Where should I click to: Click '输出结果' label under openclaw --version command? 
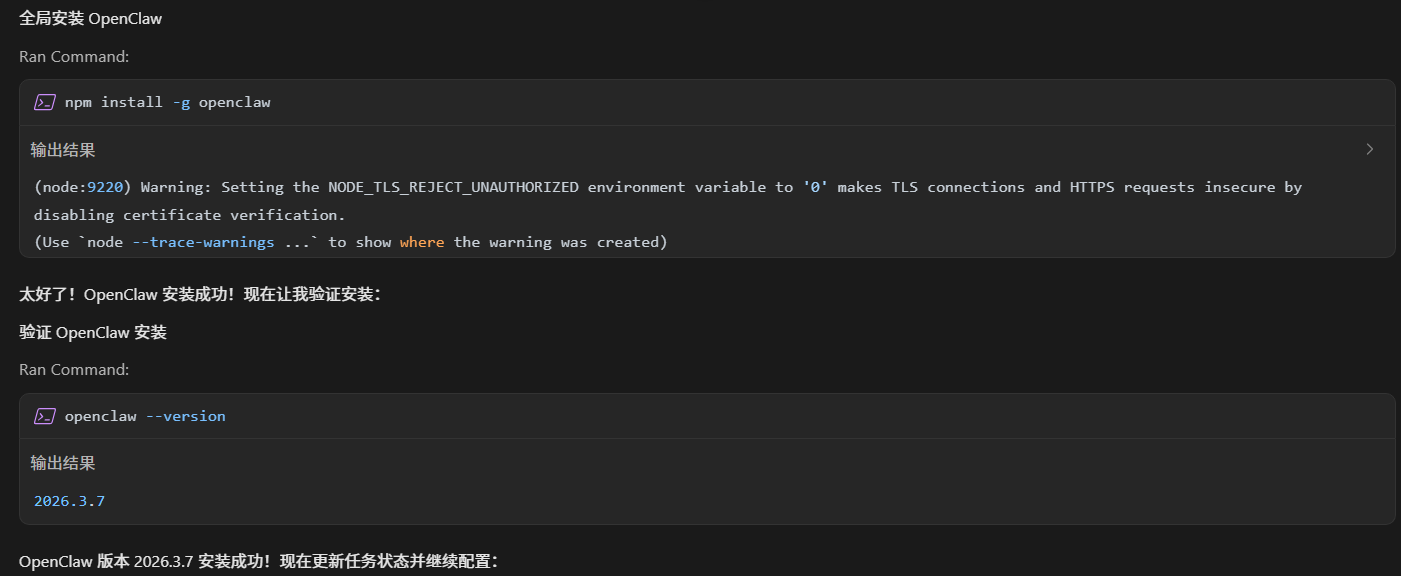click(63, 463)
